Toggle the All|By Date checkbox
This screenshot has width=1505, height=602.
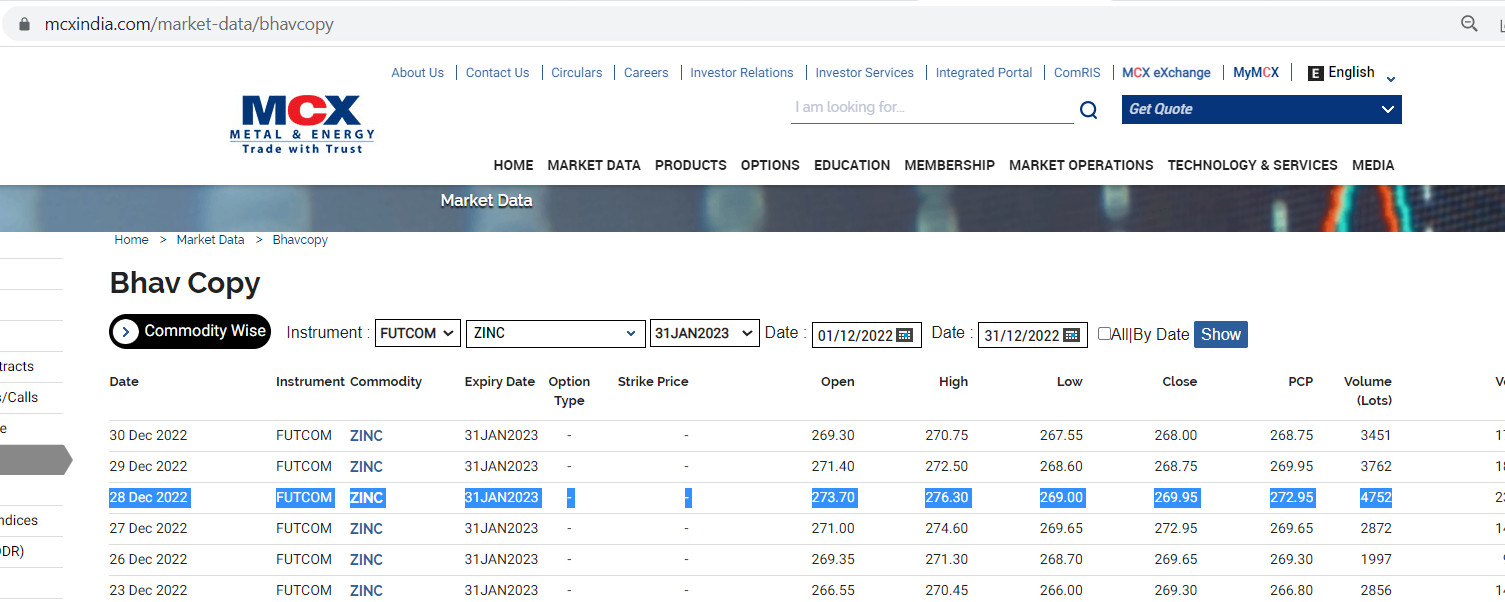pyautogui.click(x=1104, y=334)
